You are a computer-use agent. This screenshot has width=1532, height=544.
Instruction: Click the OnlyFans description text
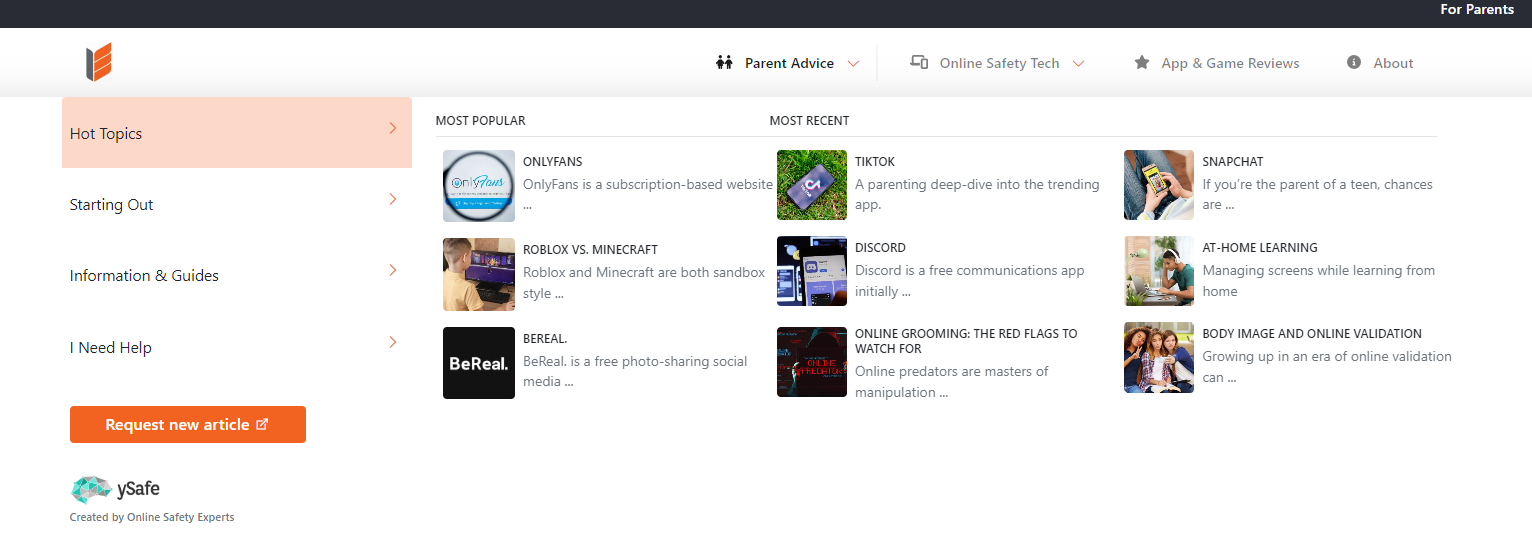(x=648, y=194)
